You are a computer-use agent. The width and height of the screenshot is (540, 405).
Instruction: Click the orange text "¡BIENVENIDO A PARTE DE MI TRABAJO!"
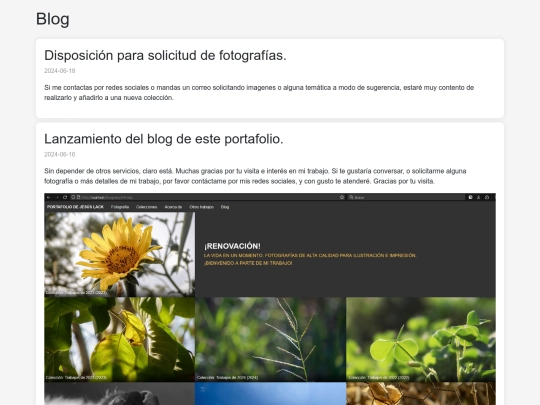[x=248, y=263]
